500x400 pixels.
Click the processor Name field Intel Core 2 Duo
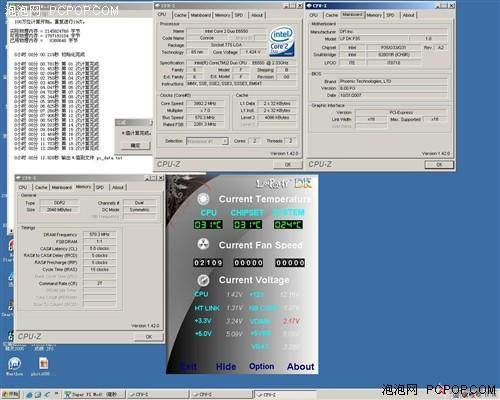pos(226,31)
